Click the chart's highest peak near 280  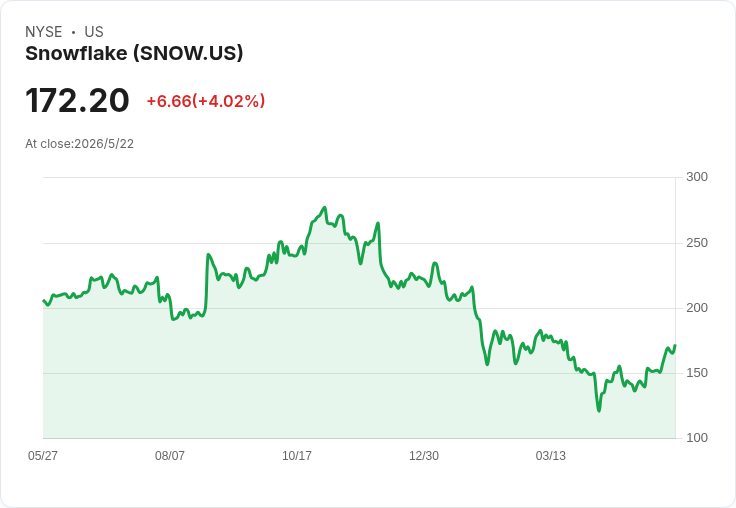click(324, 207)
